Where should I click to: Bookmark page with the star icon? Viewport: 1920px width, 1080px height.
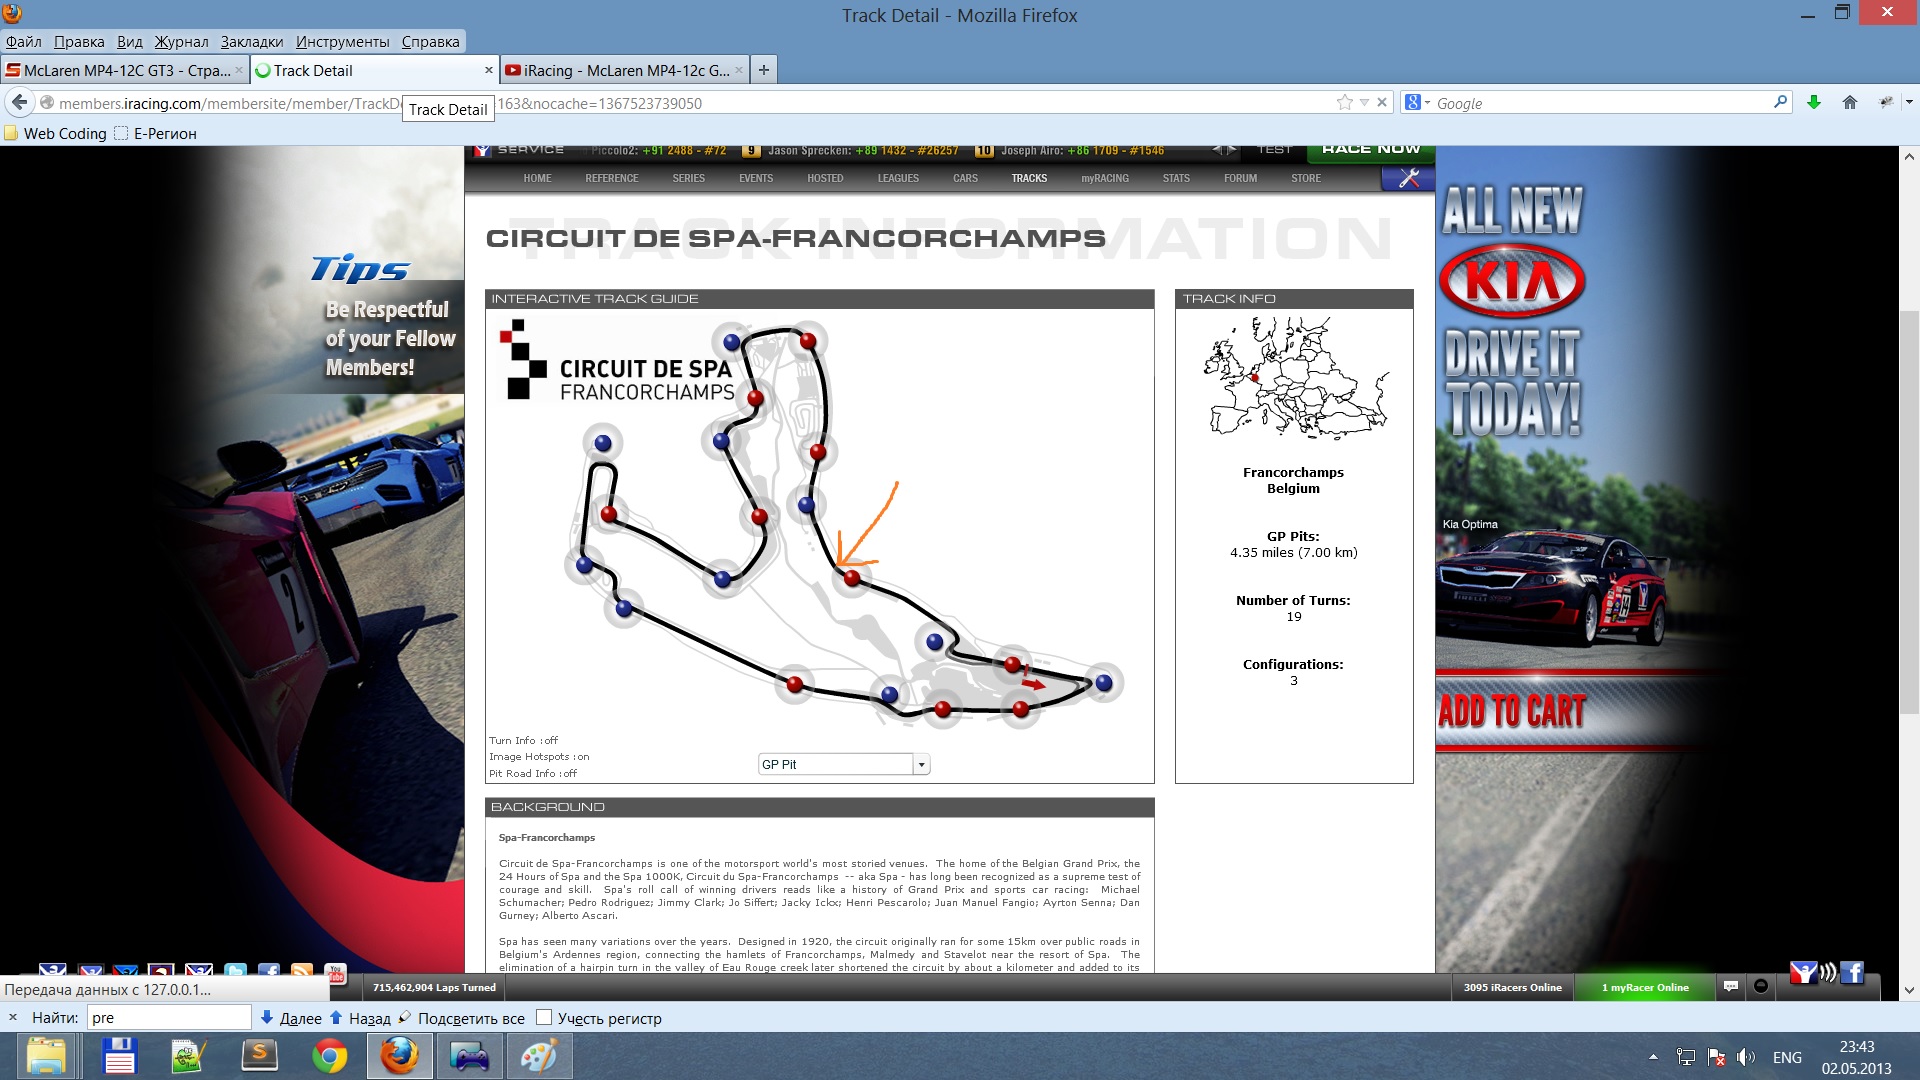1345,103
